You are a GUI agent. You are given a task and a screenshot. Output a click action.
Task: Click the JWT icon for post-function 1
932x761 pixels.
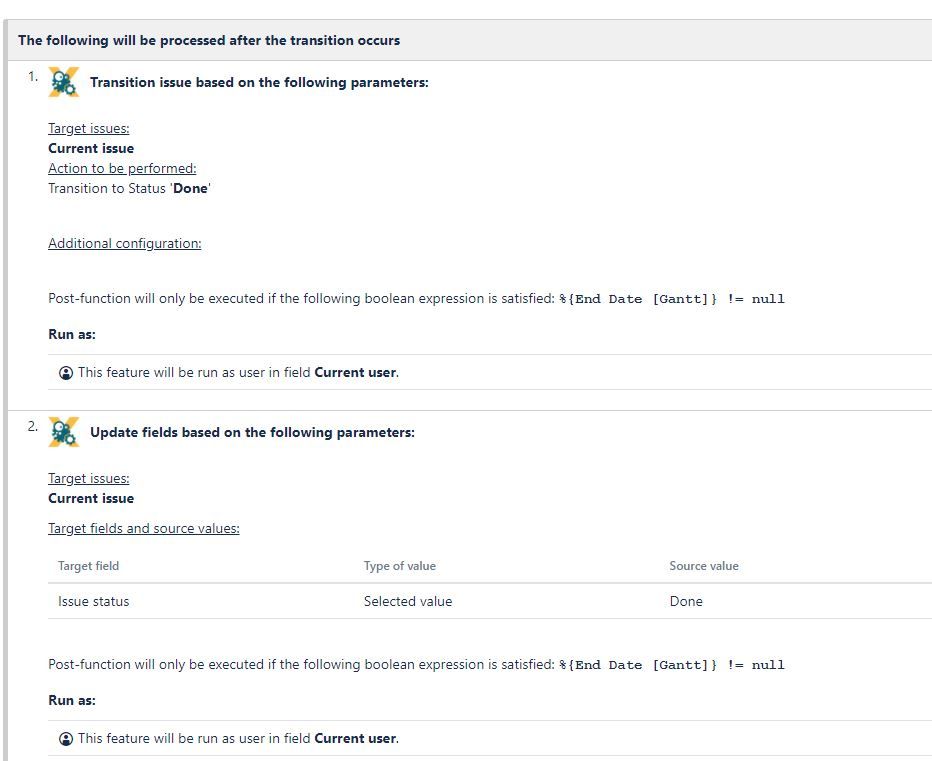coord(64,82)
